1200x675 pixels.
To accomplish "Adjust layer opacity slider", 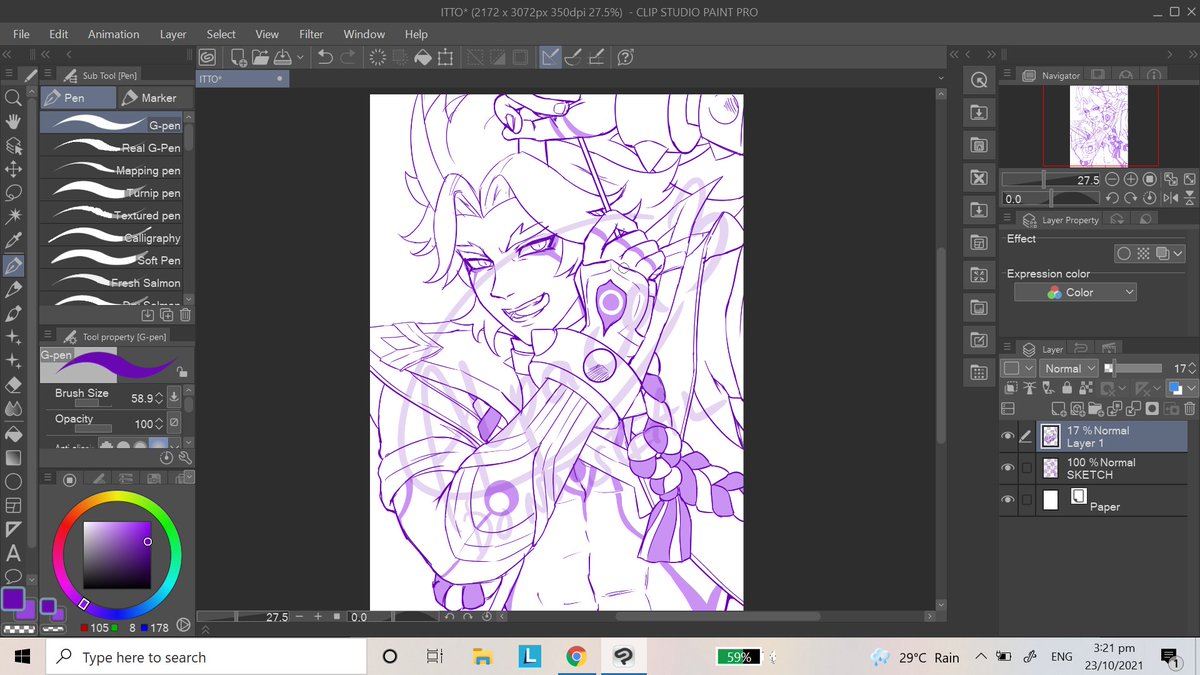I will pos(1135,368).
